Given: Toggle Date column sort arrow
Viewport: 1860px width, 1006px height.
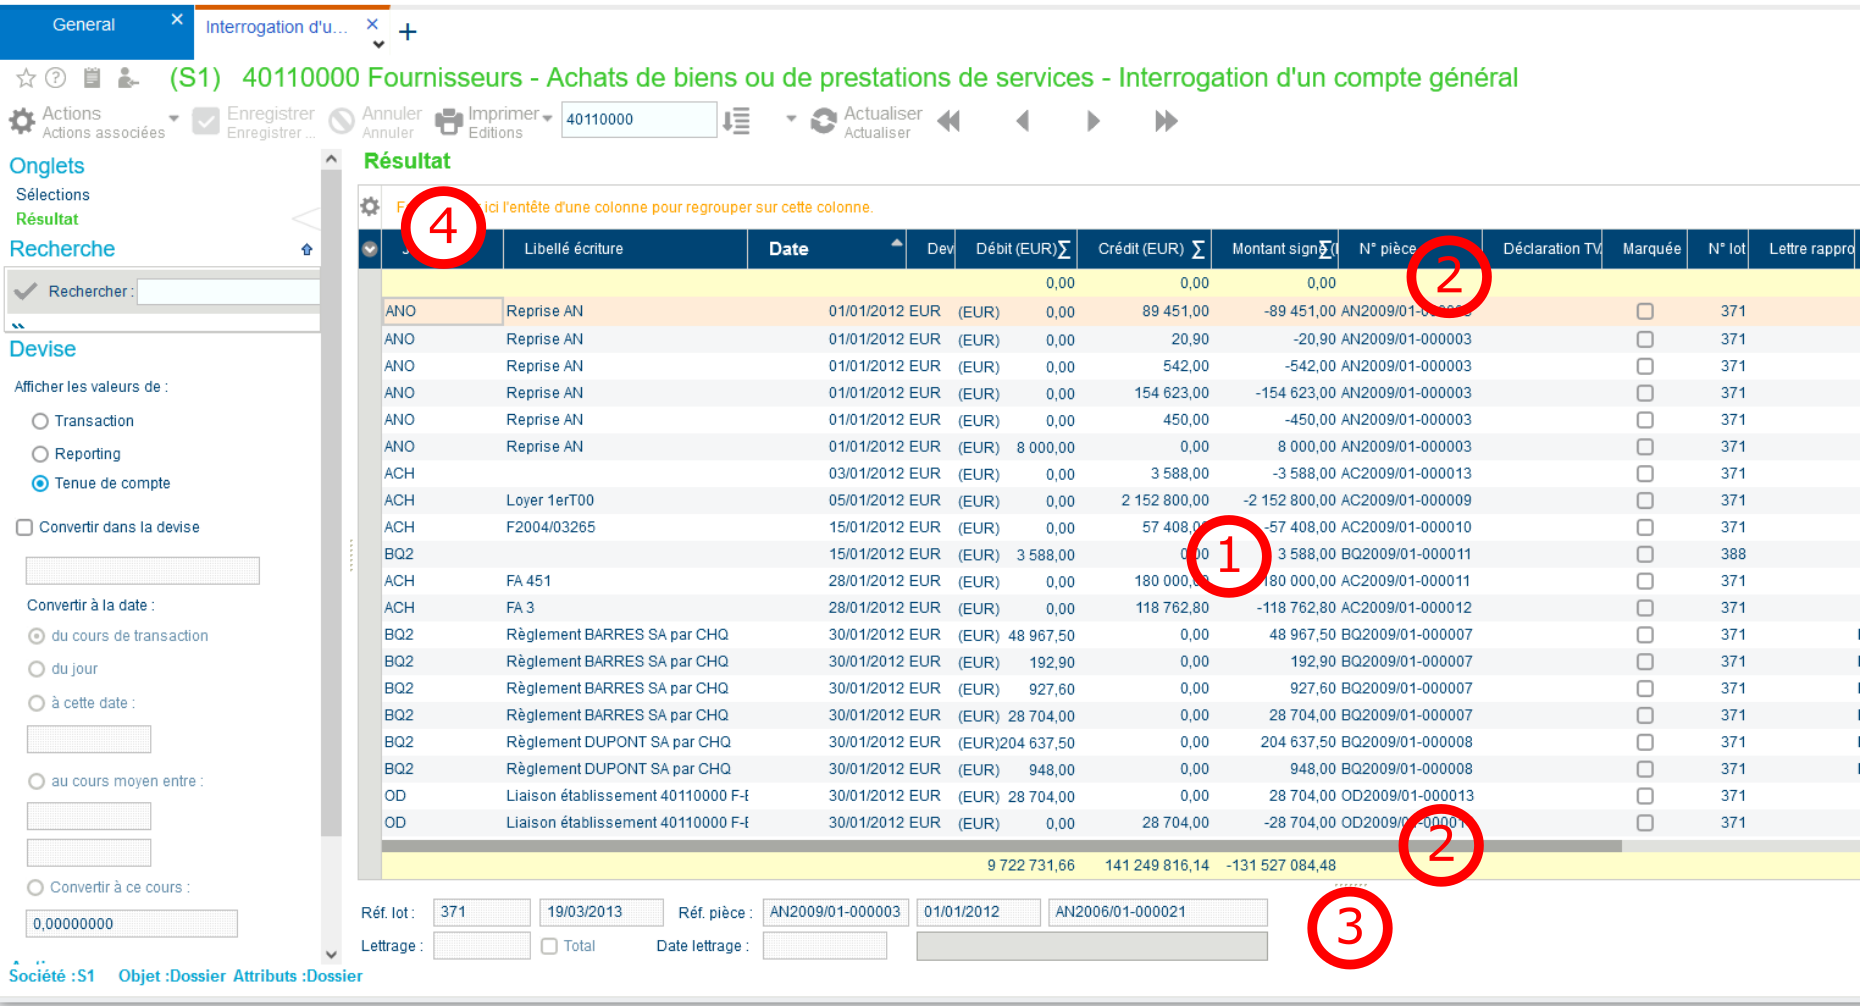Looking at the screenshot, I should pyautogui.click(x=897, y=243).
